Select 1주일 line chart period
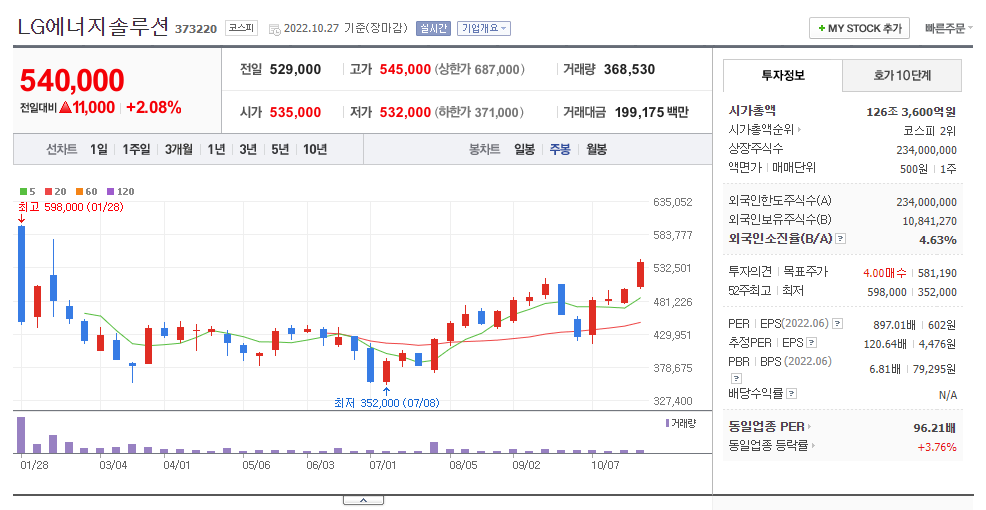 [136, 149]
